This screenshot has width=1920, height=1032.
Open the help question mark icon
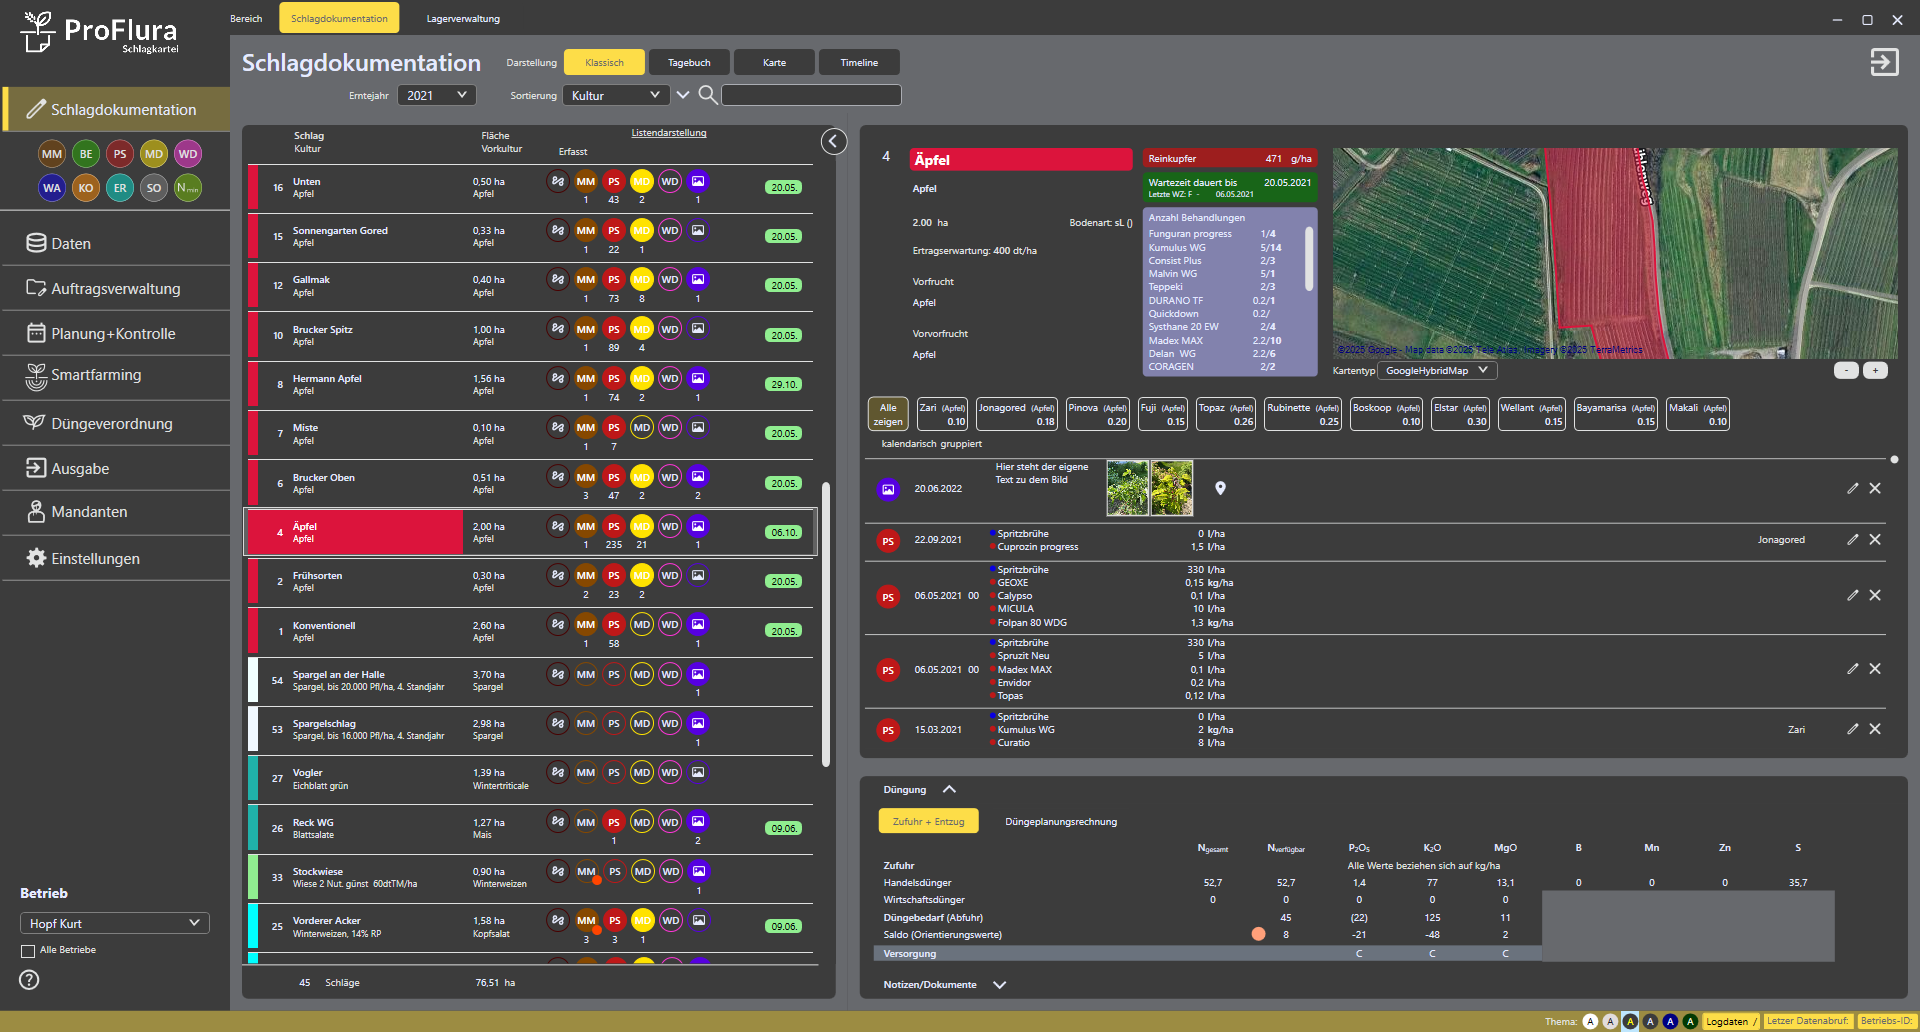click(x=29, y=980)
